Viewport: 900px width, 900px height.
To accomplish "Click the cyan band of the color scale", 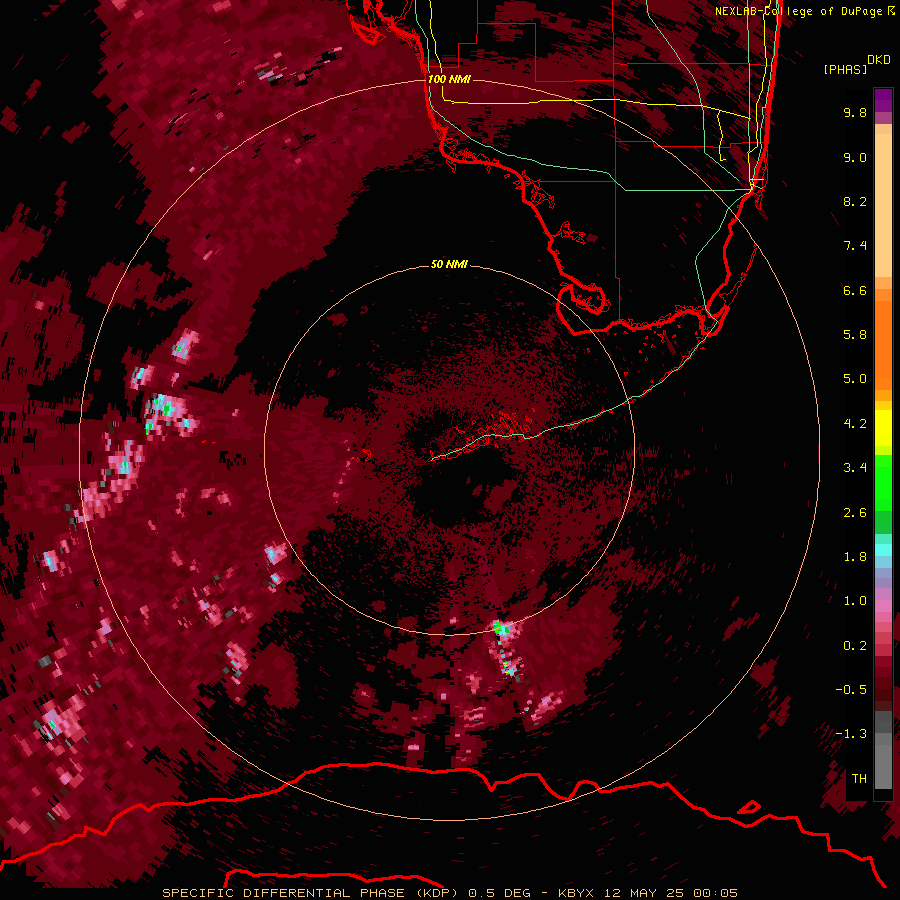I will click(883, 550).
